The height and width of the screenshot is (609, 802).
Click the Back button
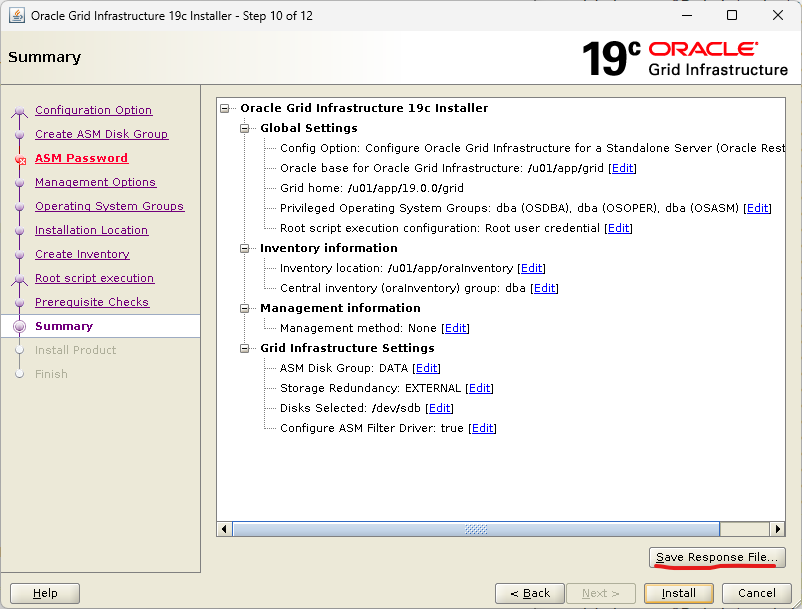pos(529,593)
